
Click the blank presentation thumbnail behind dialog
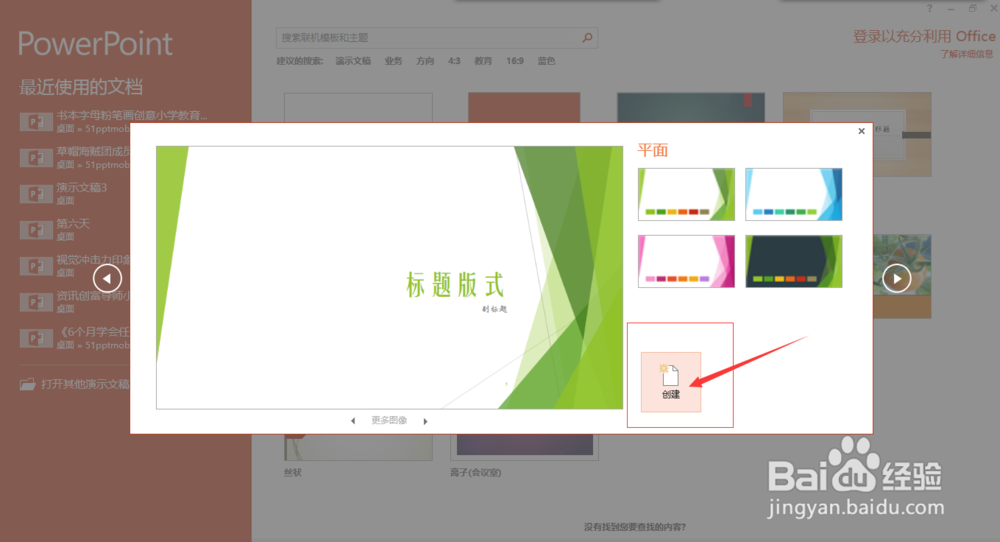tap(358, 108)
